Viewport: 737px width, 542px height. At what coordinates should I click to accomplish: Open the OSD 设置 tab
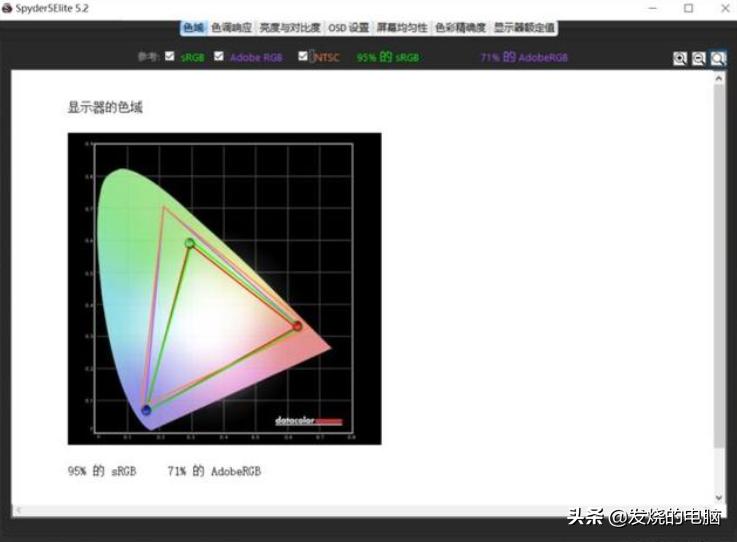(x=348, y=28)
